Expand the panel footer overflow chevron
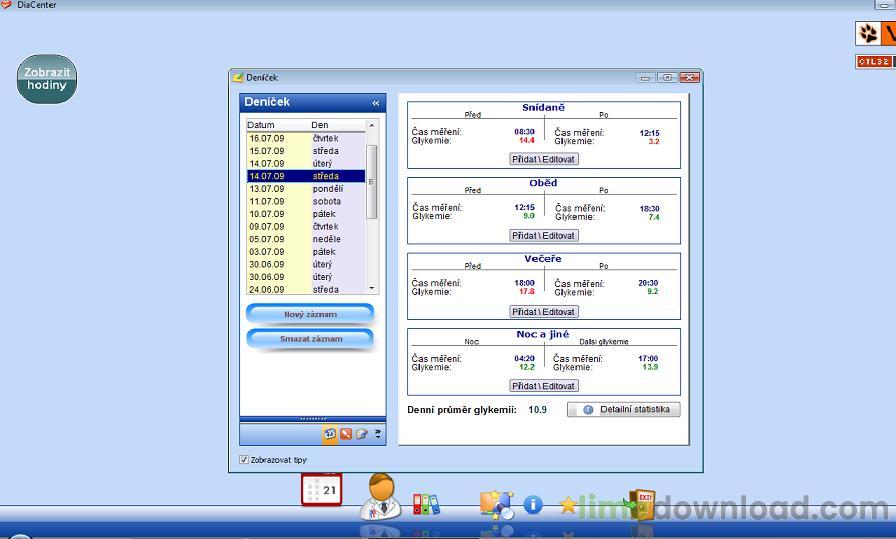 click(x=378, y=434)
